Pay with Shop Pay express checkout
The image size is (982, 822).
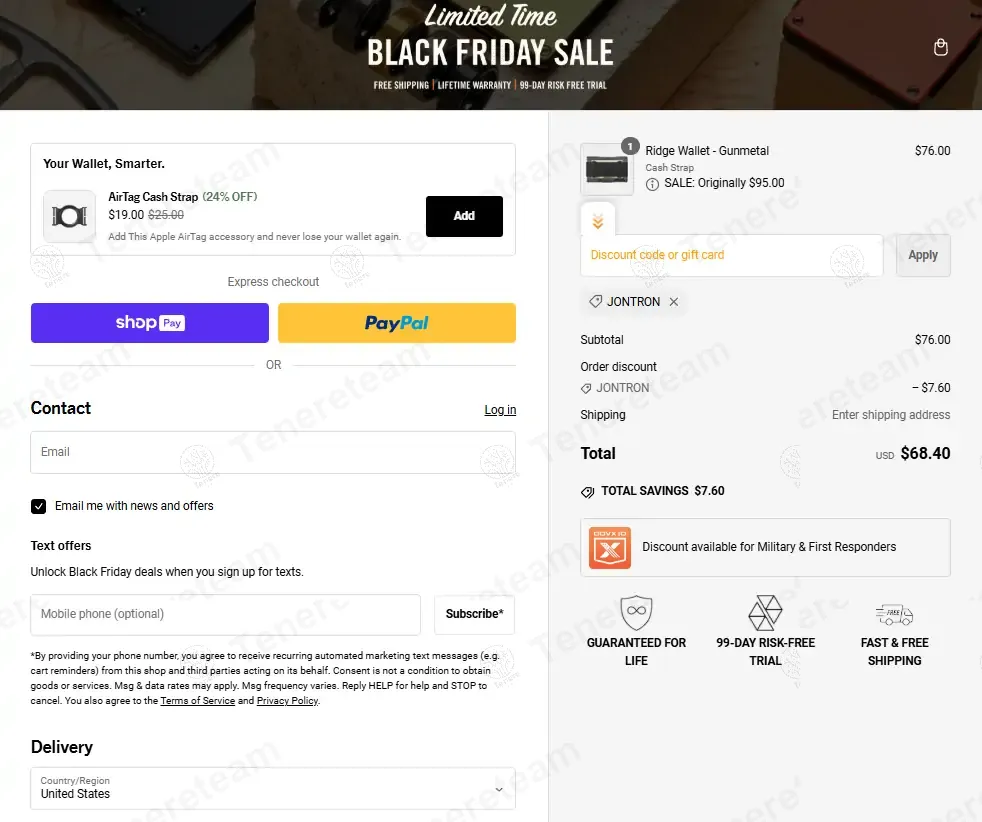(x=150, y=323)
